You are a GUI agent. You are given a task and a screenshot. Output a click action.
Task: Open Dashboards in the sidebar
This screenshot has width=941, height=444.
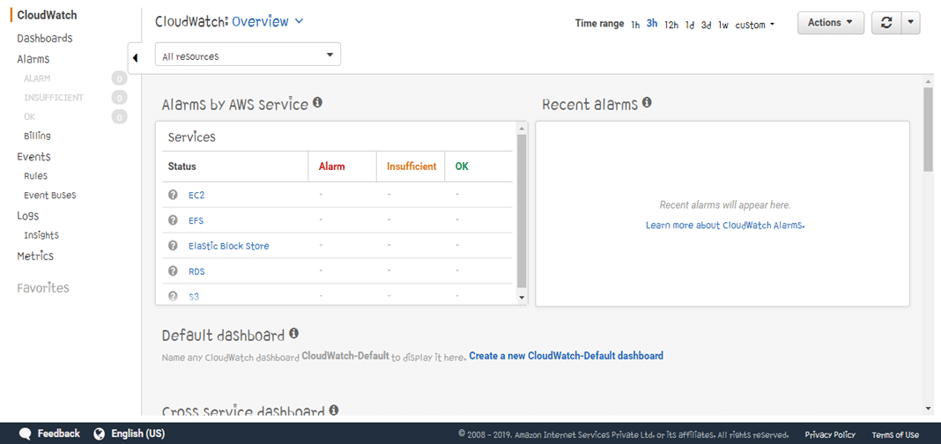44,38
